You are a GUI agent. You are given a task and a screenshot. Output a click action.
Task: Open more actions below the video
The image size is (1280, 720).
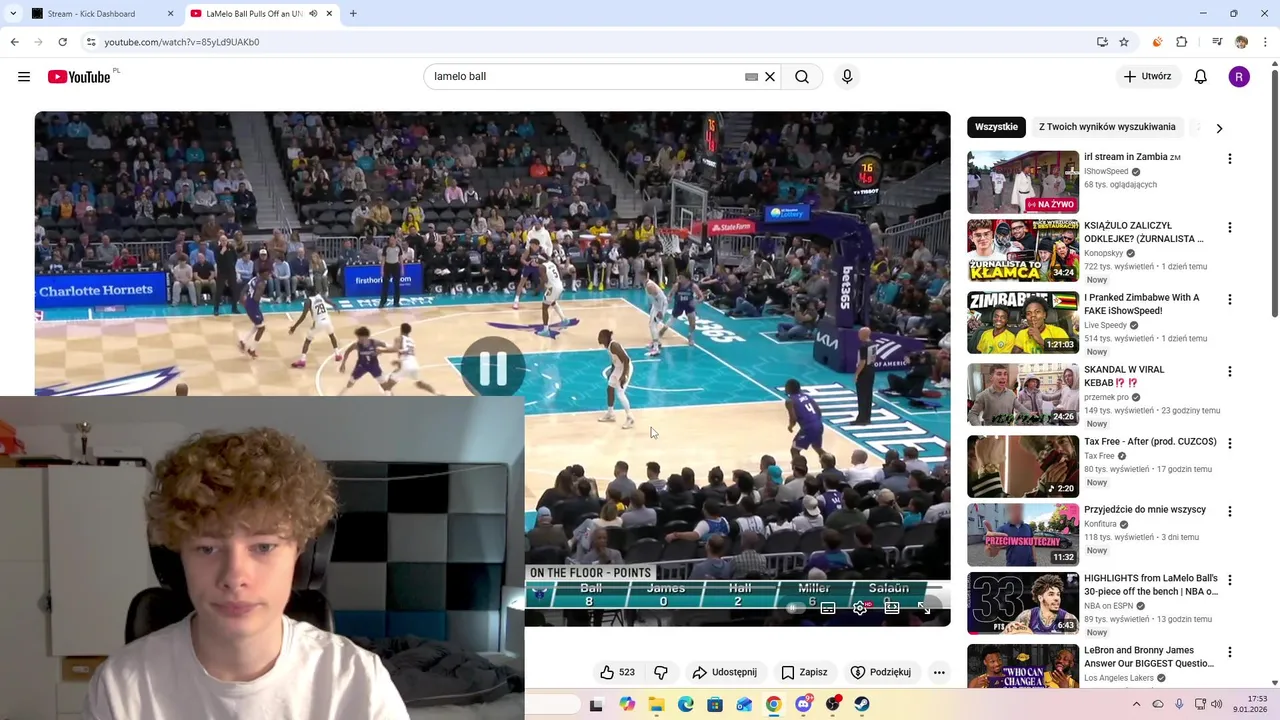tap(939, 672)
